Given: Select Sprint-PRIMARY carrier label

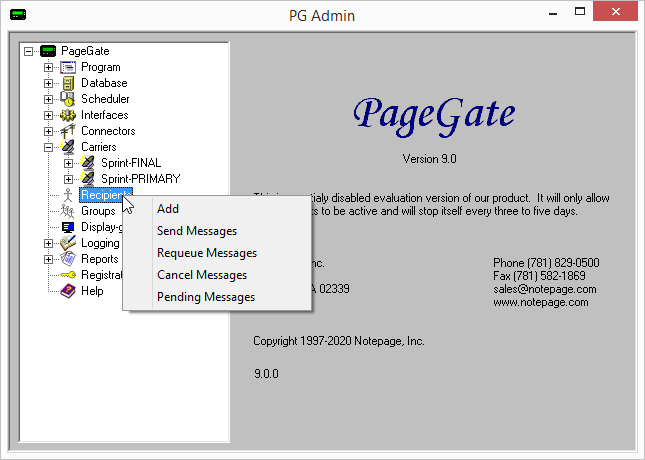Looking at the screenshot, I should (x=141, y=179).
